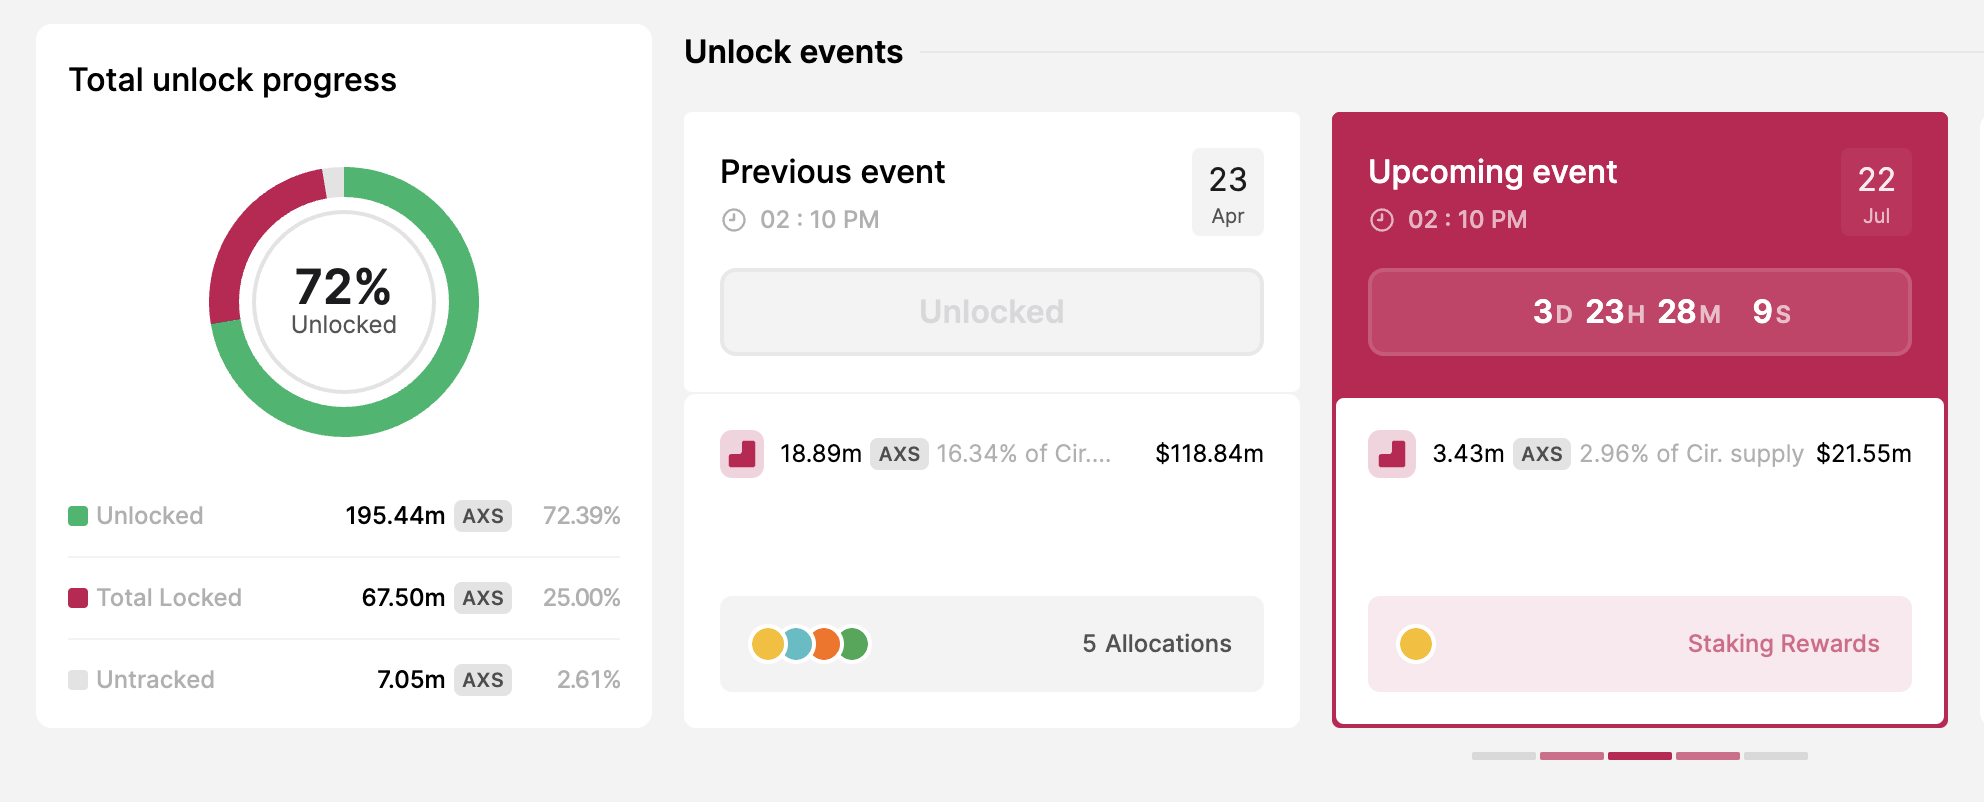Click the 72% Unlocked donut chart
Viewport: 1984px width, 802px height.
click(x=344, y=302)
